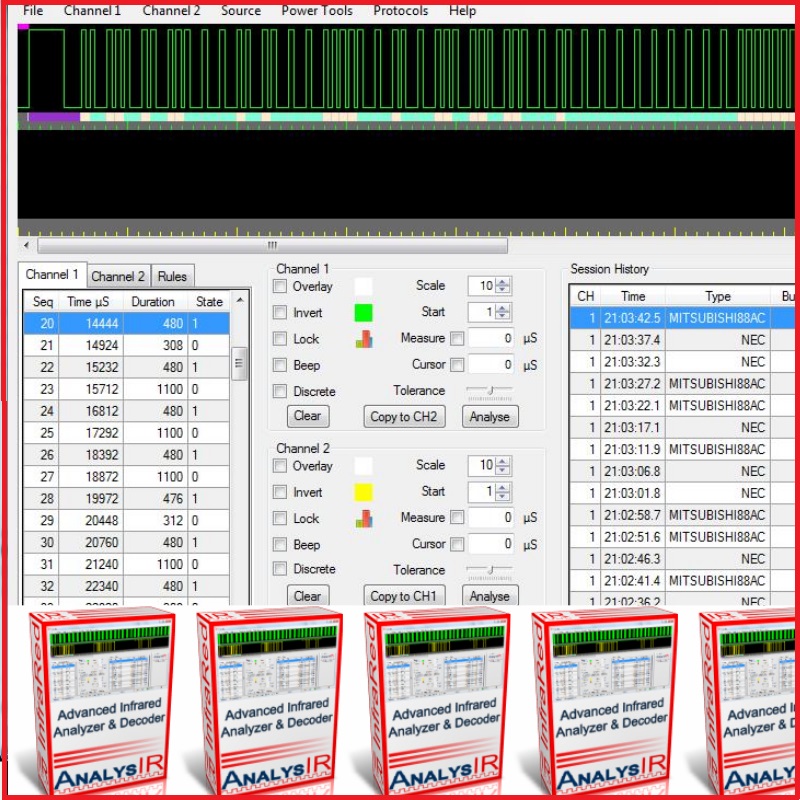Click Channel 2 Analyse button
This screenshot has width=800, height=800.
490,595
